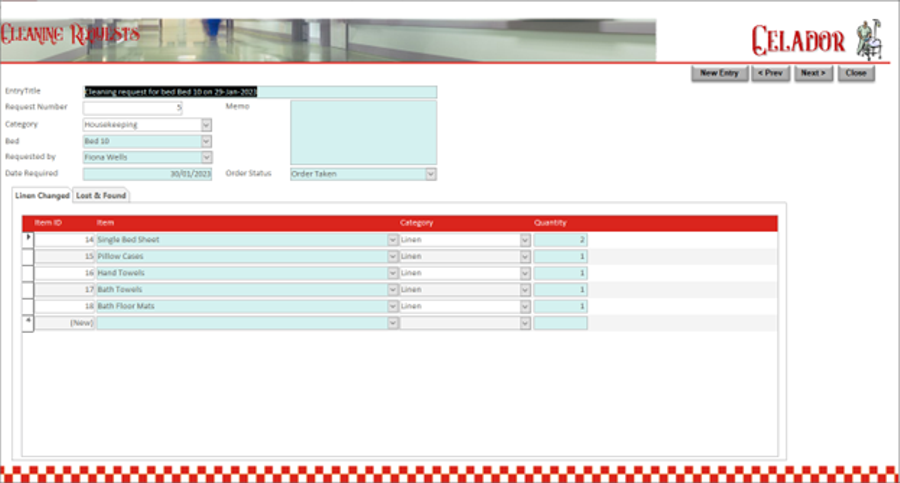The image size is (900, 483).
Task: Open the Requested by Fiona Wells dropdown
Action: [206, 157]
